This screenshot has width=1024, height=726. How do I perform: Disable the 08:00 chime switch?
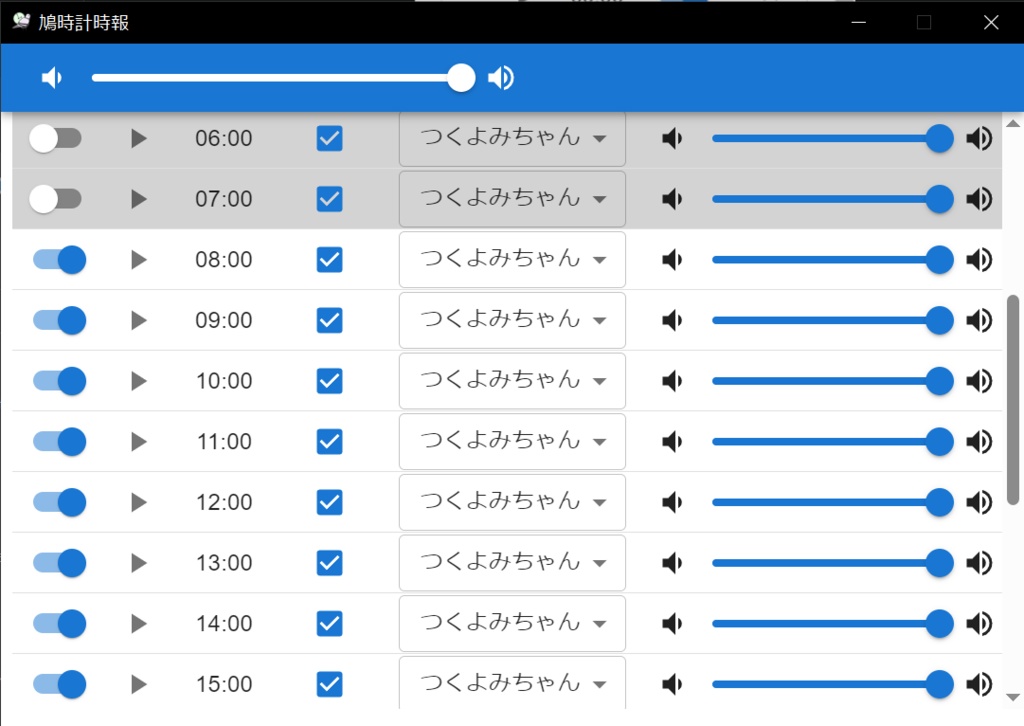(59, 260)
